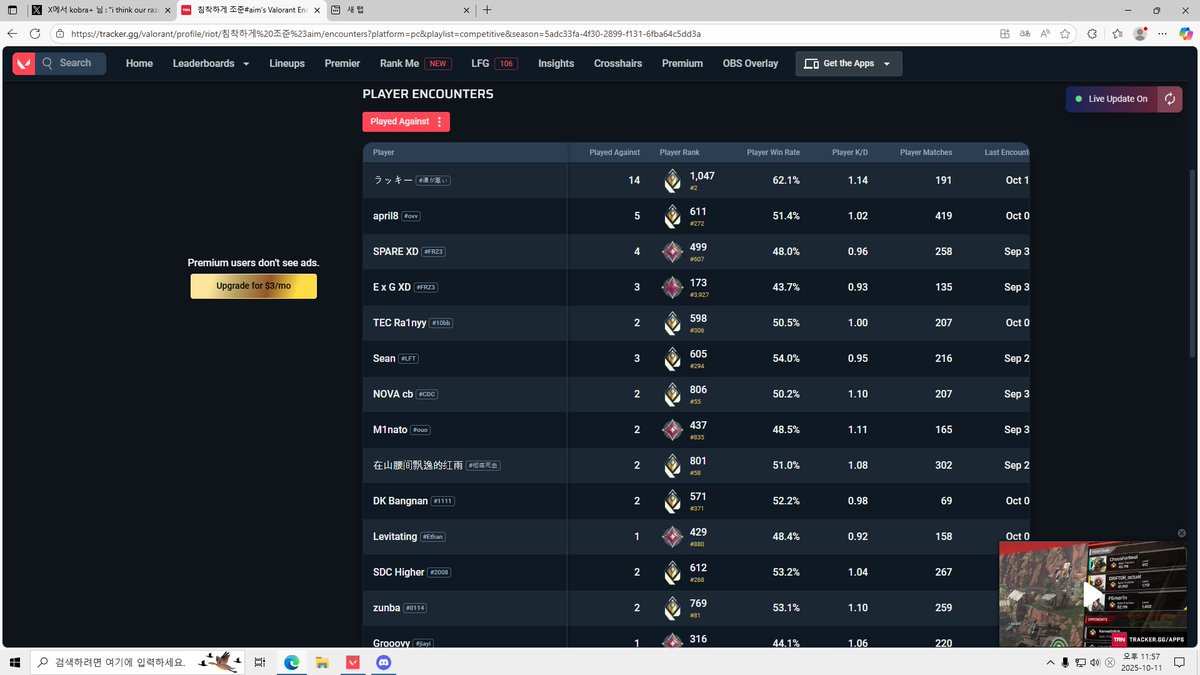The width and height of the screenshot is (1200, 675).
Task: Click rank icon in ラッキー row
Action: click(673, 180)
